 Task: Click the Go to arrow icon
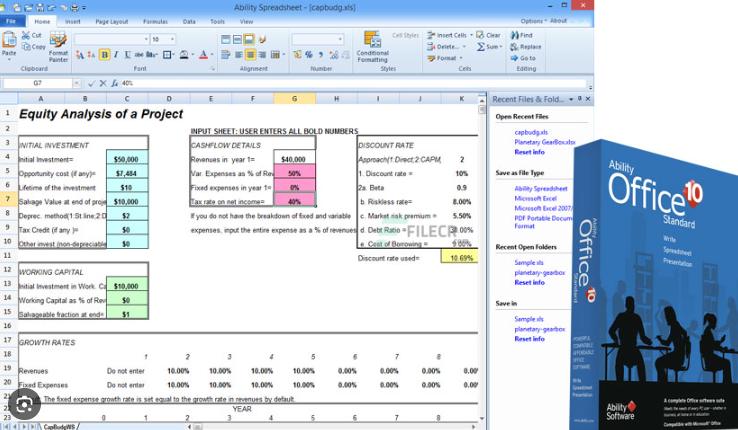tap(514, 58)
